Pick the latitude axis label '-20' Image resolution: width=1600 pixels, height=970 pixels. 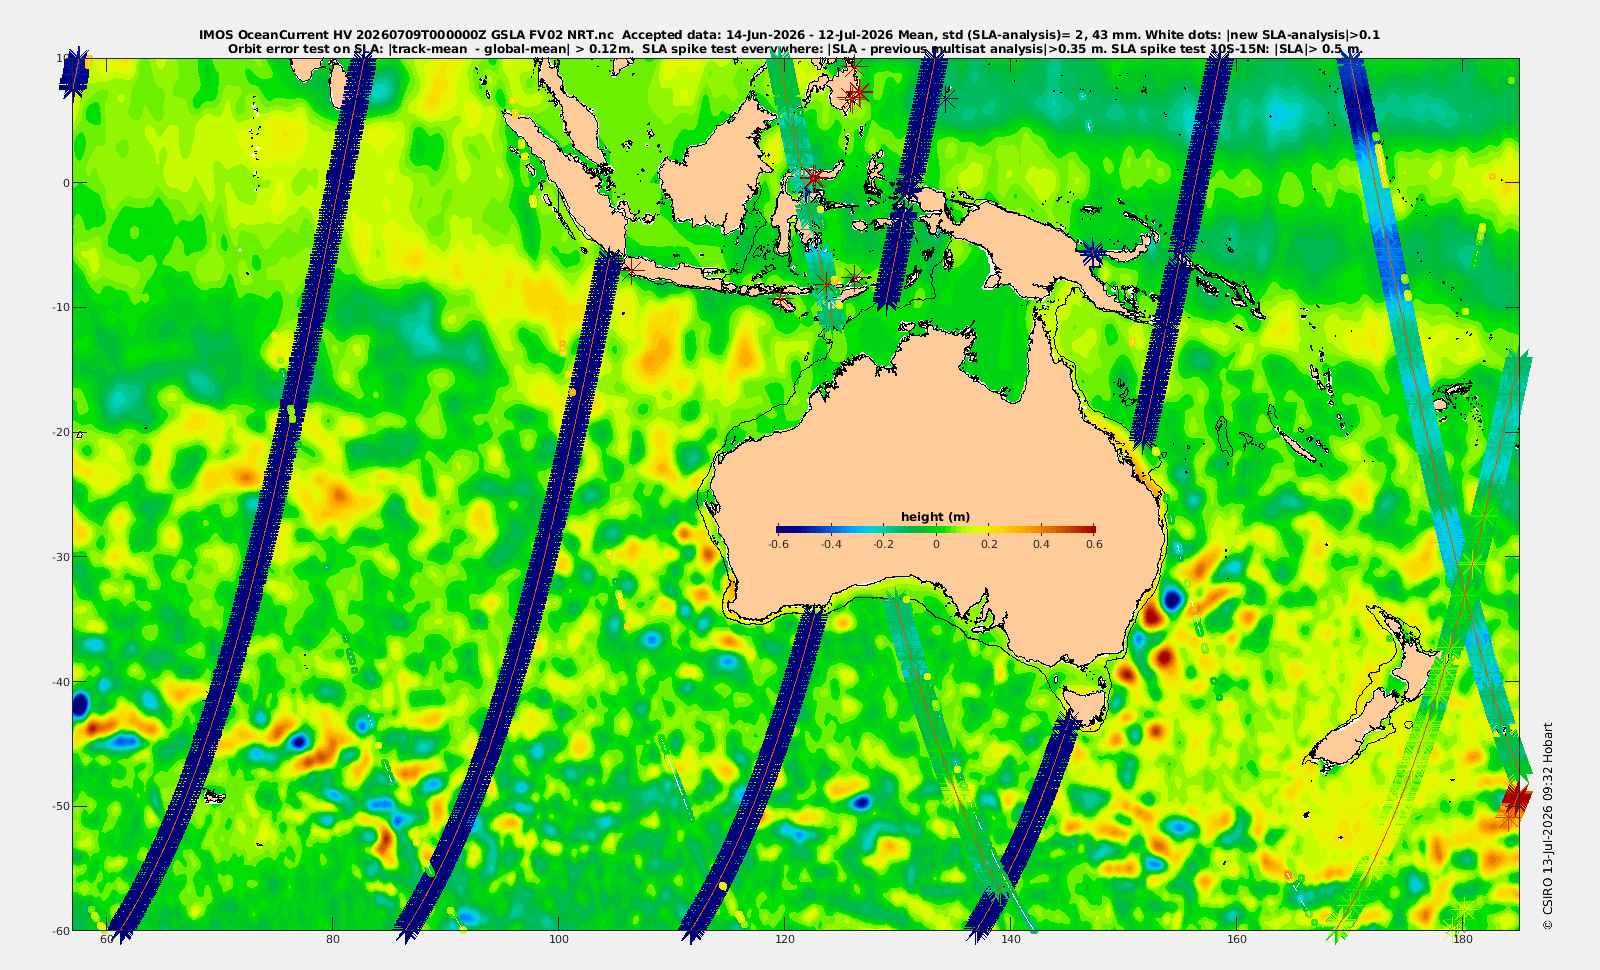pyautogui.click(x=60, y=432)
